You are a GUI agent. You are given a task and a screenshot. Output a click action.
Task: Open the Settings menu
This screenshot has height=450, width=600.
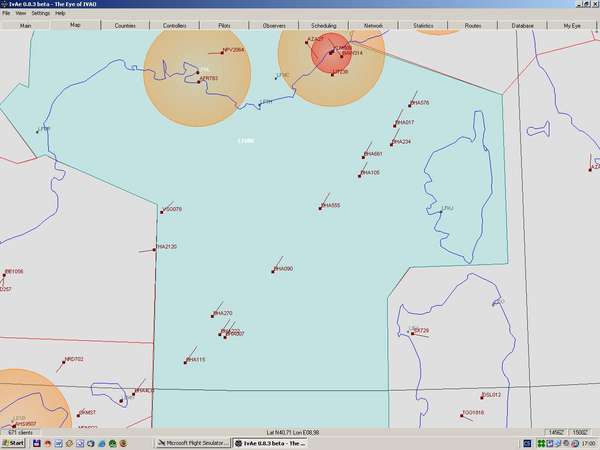41,13
